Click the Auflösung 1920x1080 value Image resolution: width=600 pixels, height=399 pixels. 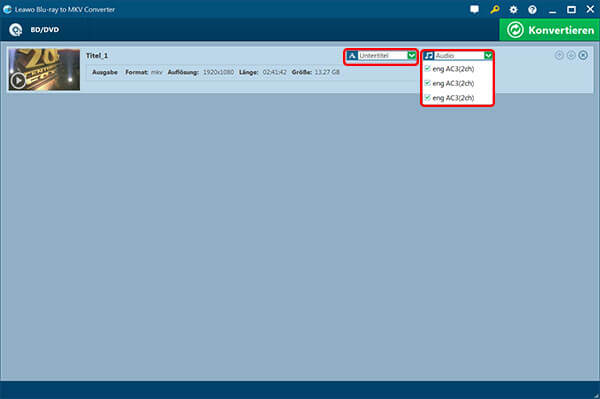coord(218,72)
